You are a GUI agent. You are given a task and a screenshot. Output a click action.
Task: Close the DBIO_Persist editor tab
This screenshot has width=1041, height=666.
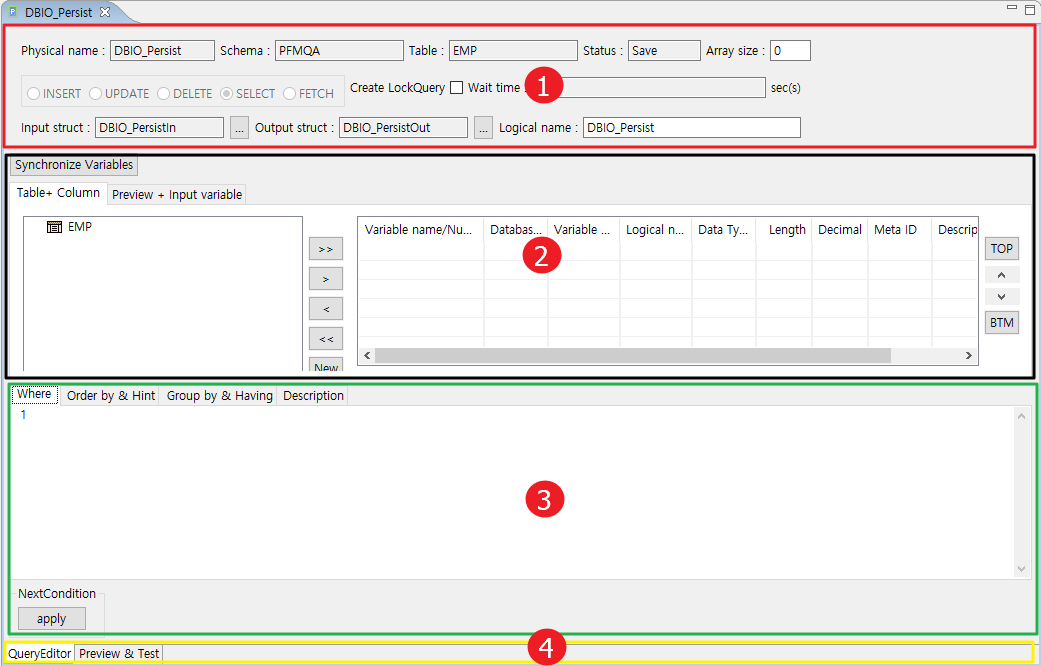(105, 12)
